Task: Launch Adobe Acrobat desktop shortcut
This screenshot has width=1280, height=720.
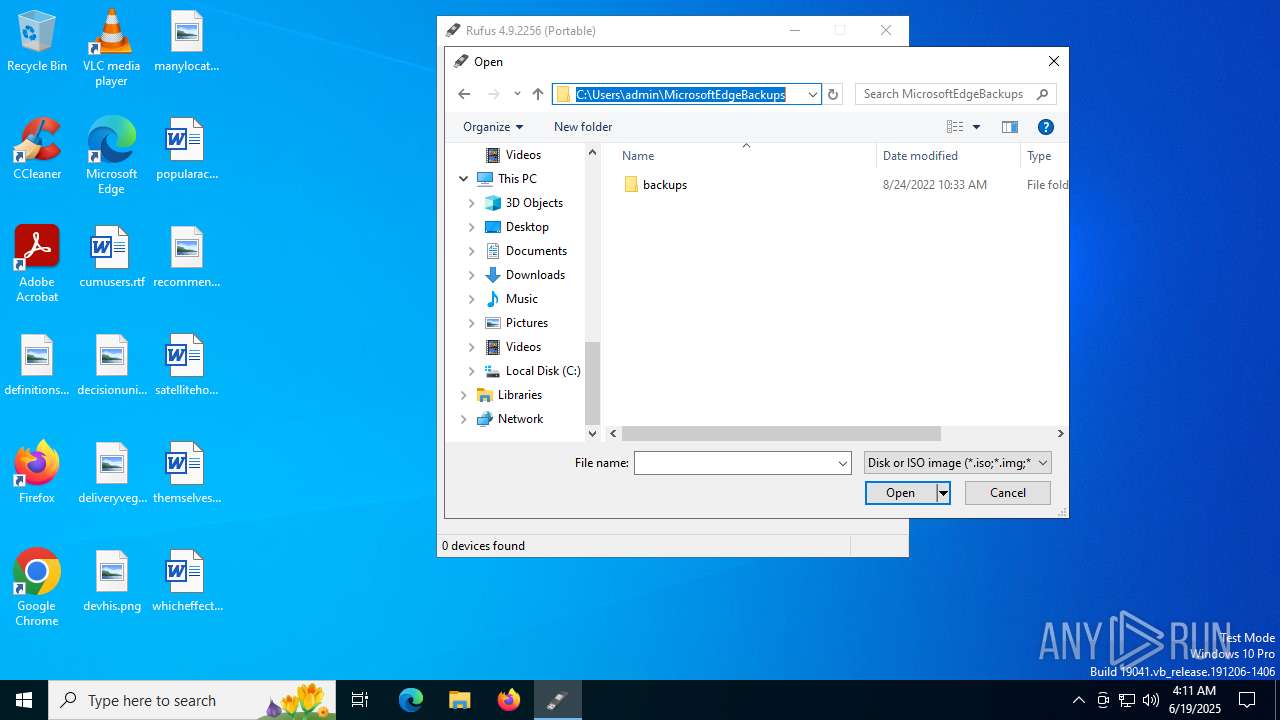Action: pos(37,264)
